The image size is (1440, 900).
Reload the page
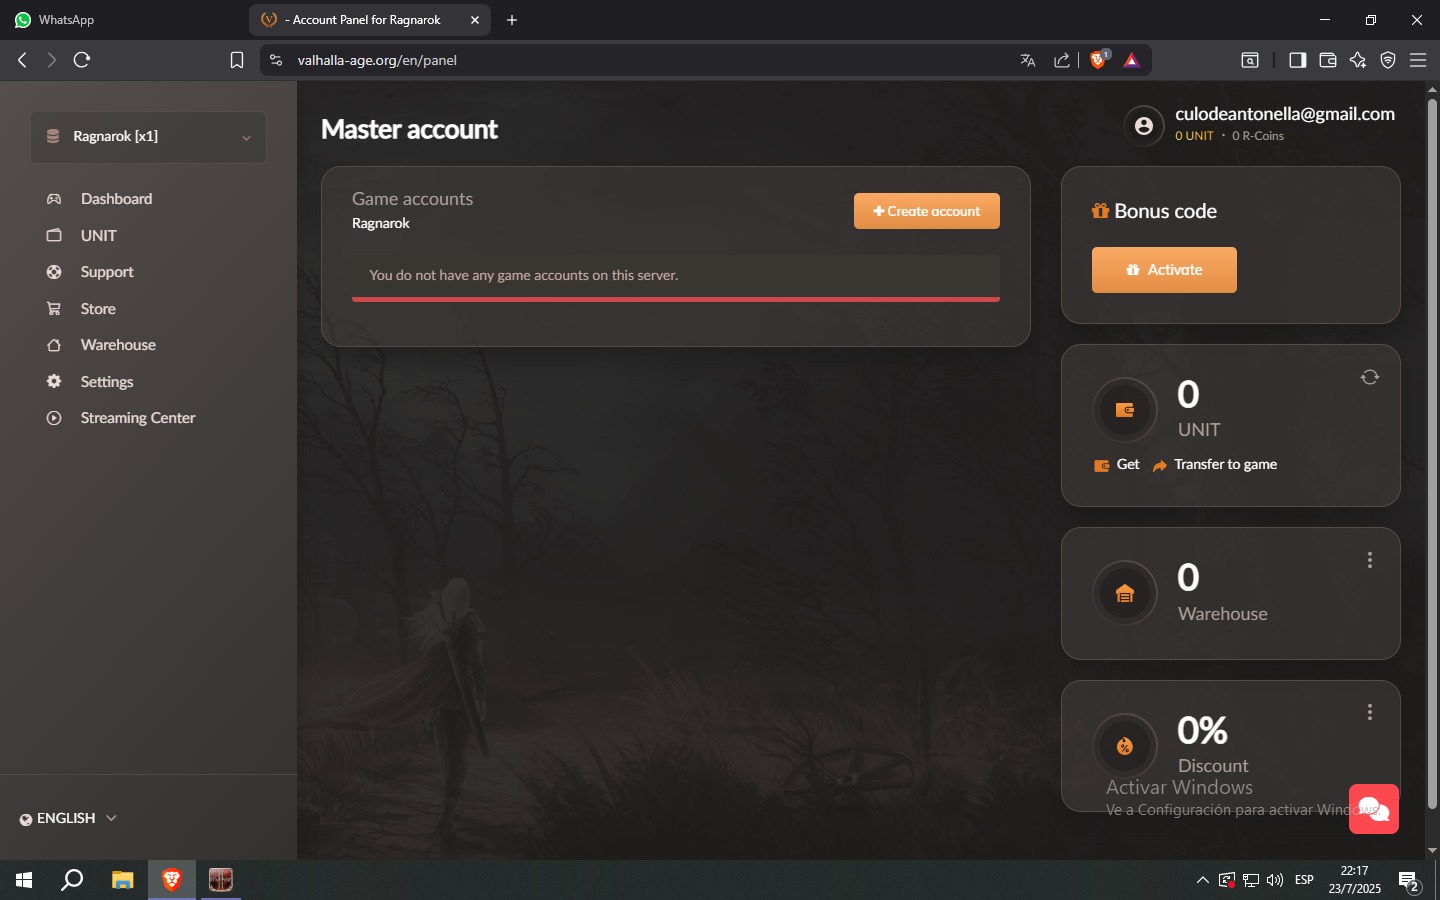[x=82, y=60]
